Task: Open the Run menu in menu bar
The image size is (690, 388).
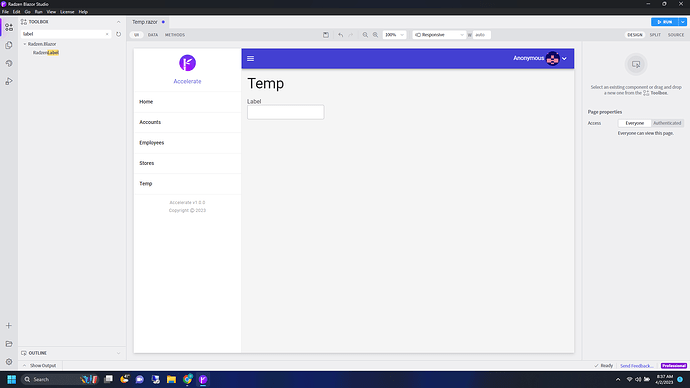Action: coord(39,12)
